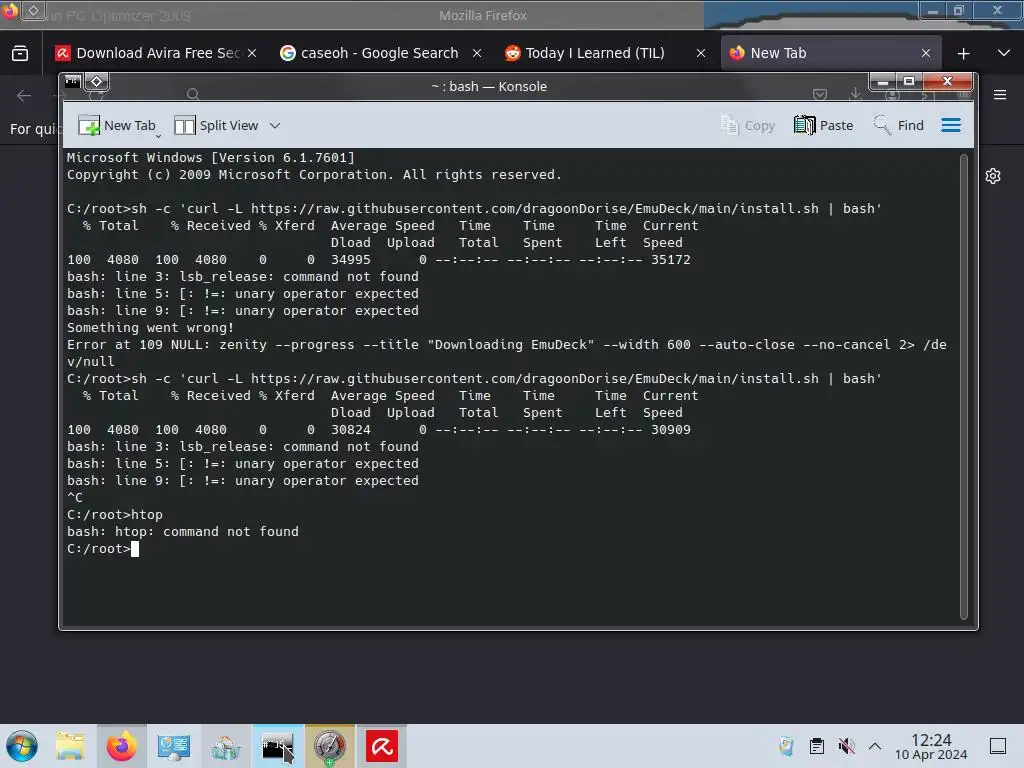Click the '~ : bash — Konsole' title bar

(x=489, y=86)
